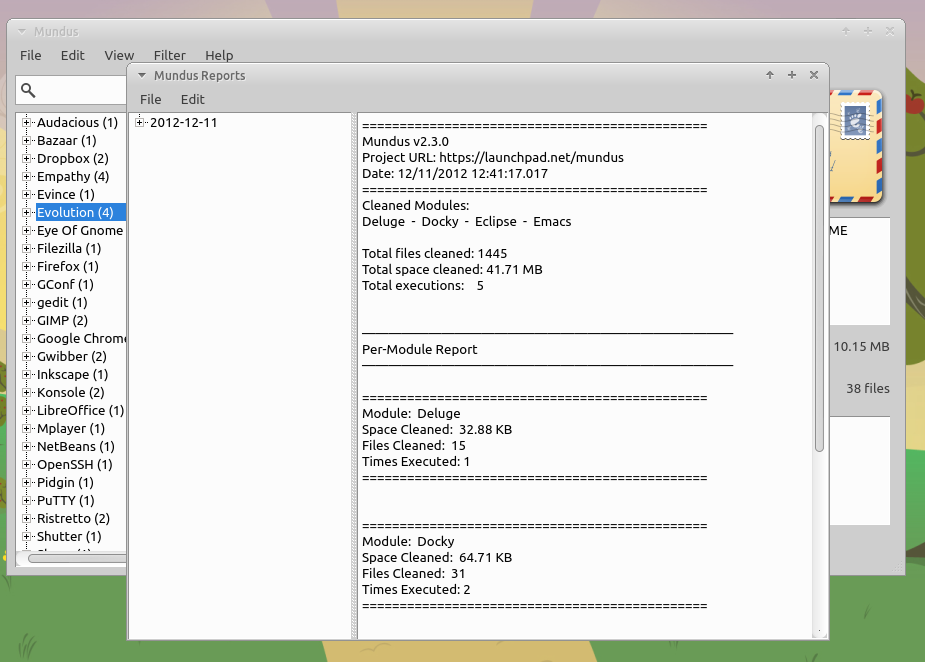Click the project URL launchpad.net/mundus text

[x=532, y=158]
